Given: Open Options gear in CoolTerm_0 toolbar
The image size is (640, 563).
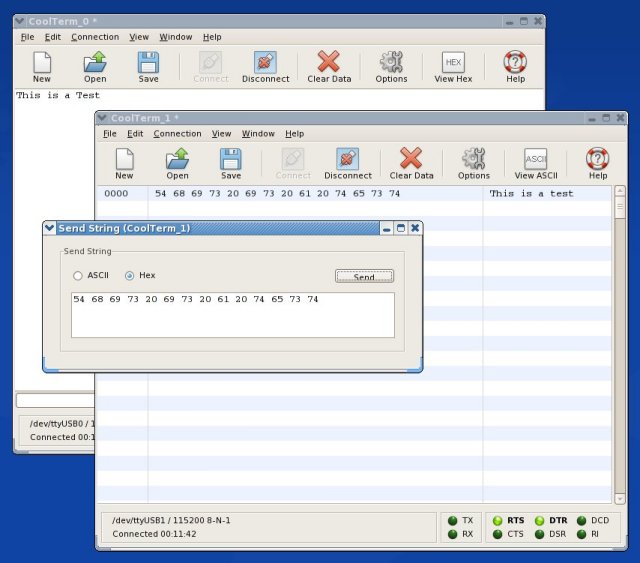Looking at the screenshot, I should click(x=391, y=62).
